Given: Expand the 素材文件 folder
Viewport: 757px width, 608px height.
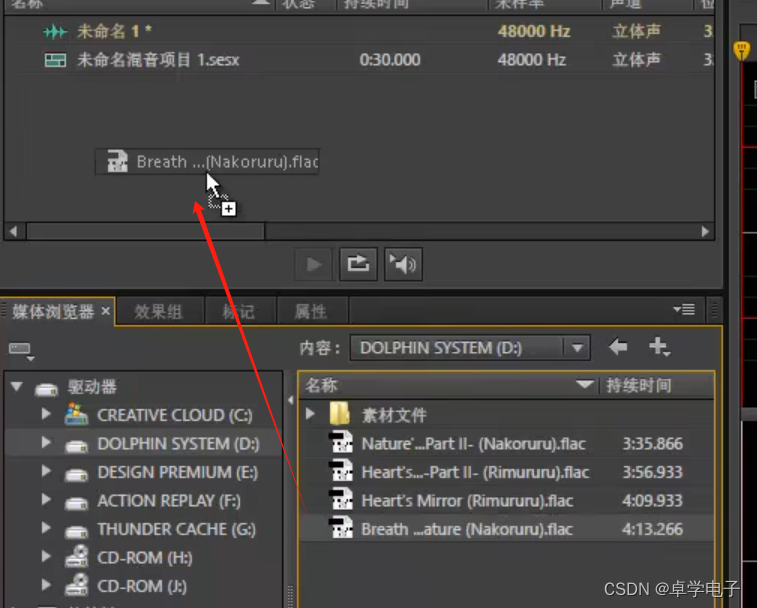Looking at the screenshot, I should [310, 414].
